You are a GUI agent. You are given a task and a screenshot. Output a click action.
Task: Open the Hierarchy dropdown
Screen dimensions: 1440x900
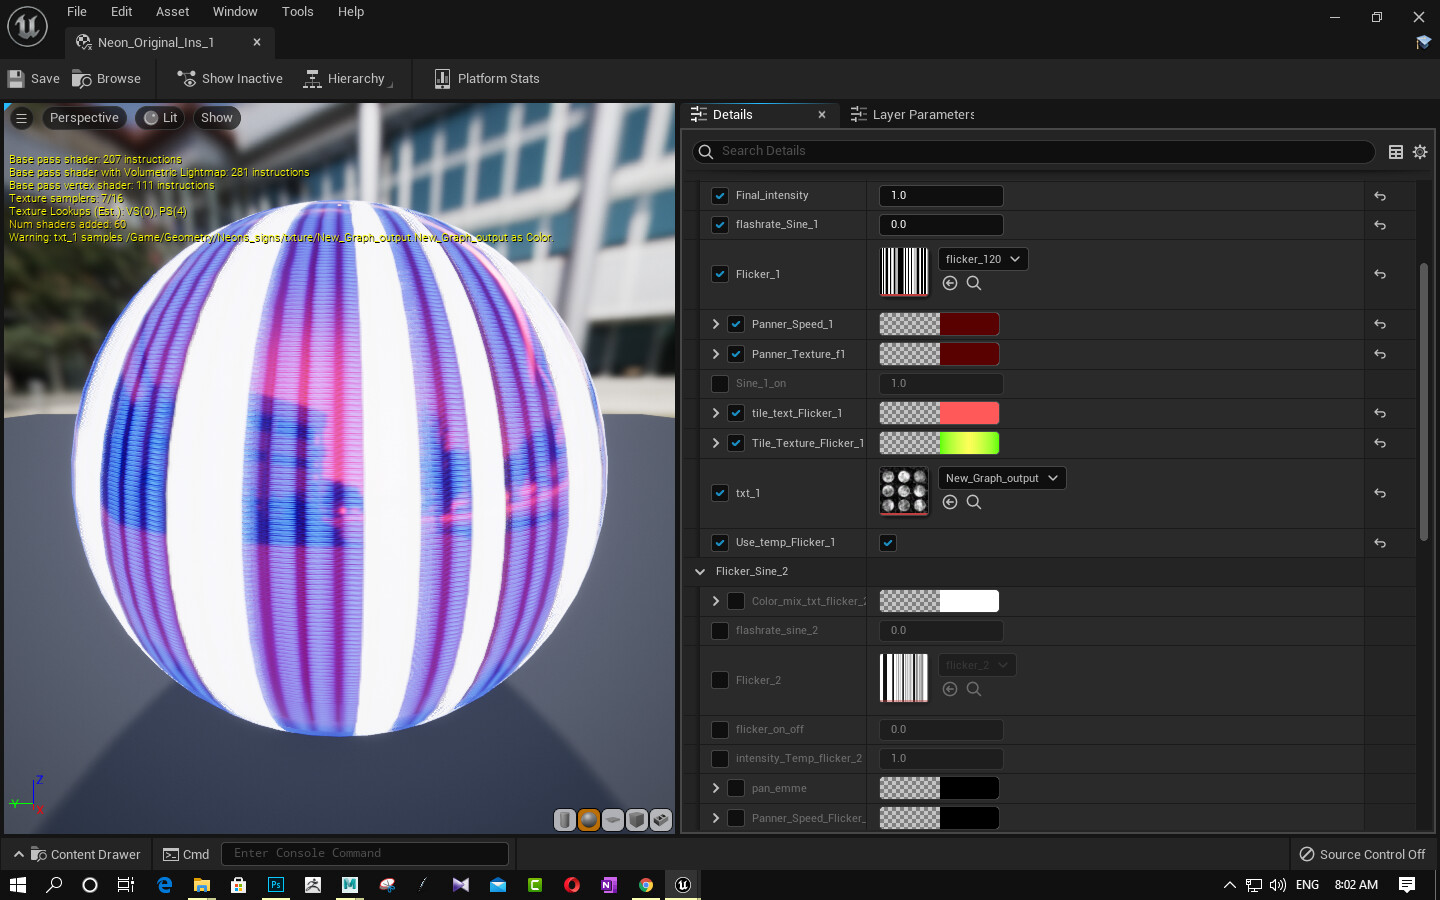click(x=348, y=79)
